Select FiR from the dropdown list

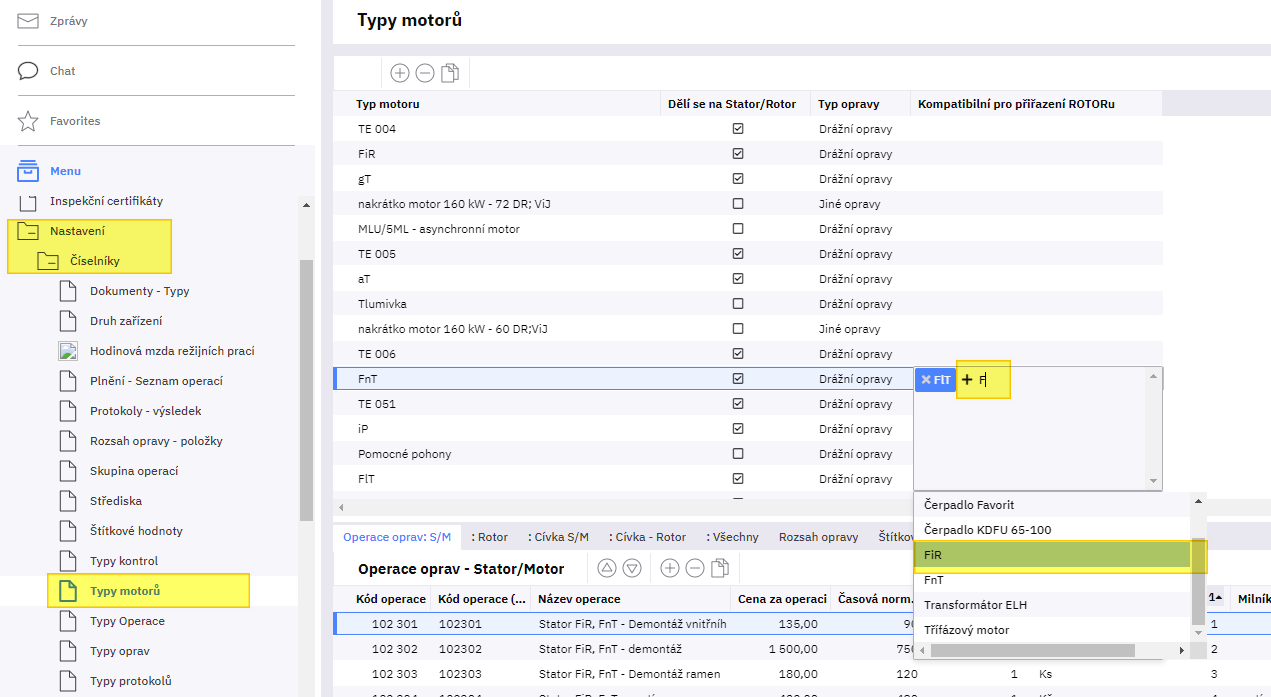click(x=1052, y=555)
